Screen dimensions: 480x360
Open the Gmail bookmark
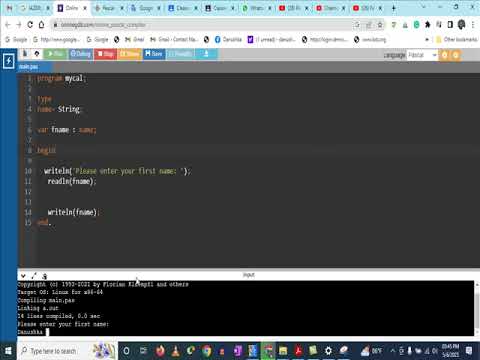(x=135, y=39)
